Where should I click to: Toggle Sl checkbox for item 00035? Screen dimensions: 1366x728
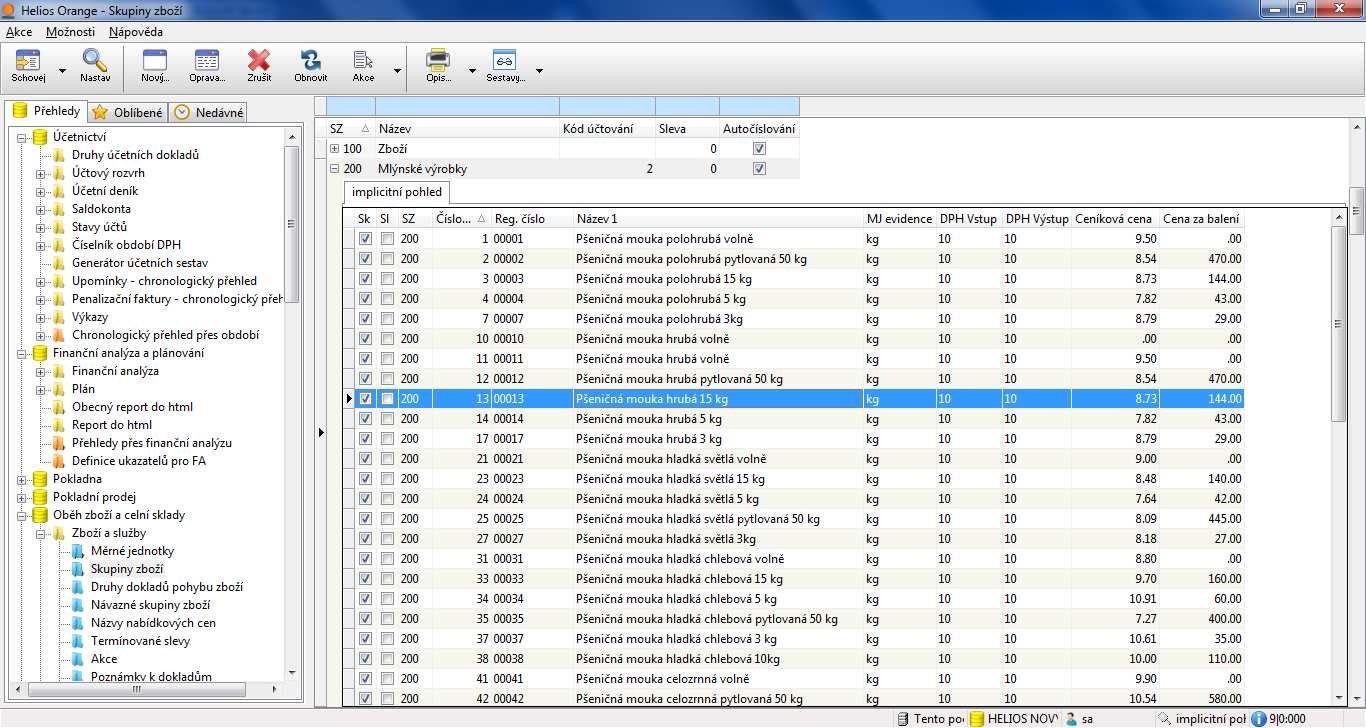pos(387,619)
